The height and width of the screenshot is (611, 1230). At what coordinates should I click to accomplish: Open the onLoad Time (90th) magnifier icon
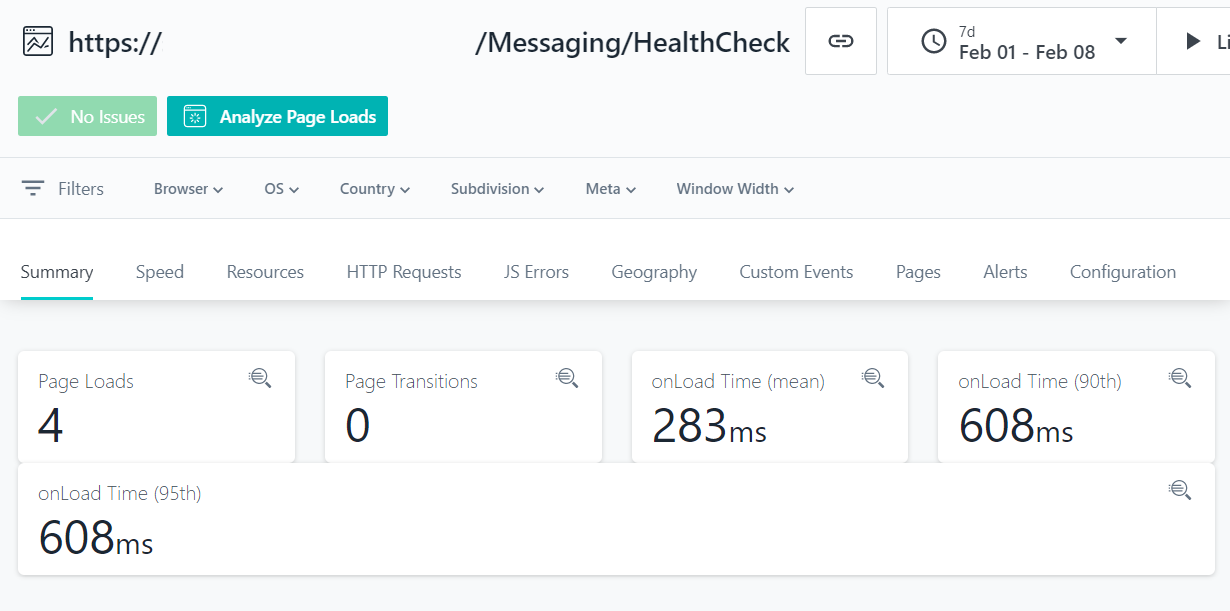[x=1180, y=377]
